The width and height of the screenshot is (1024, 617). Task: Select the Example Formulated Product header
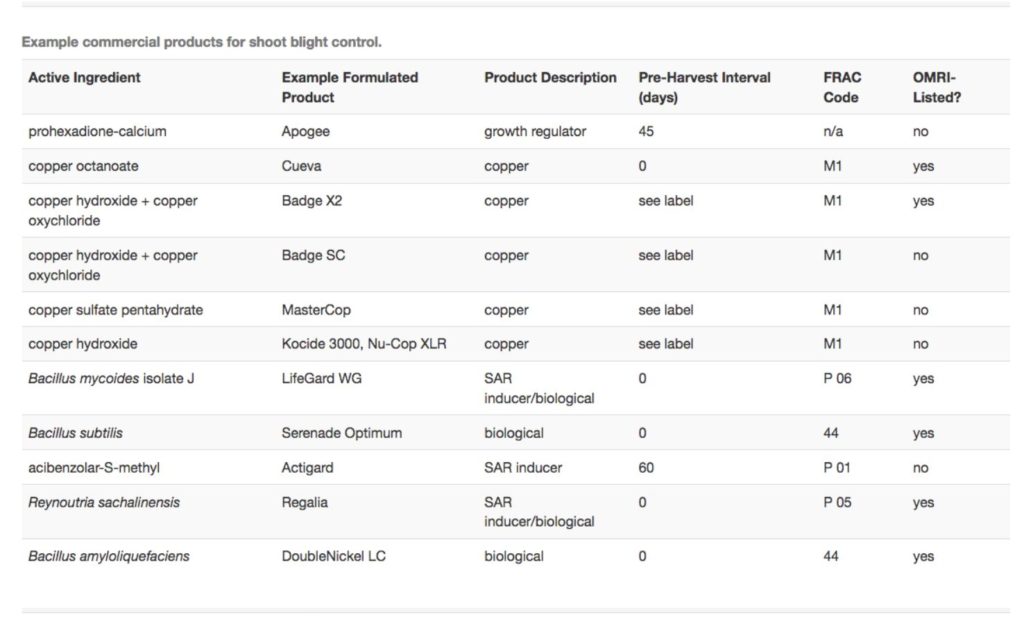(349, 87)
